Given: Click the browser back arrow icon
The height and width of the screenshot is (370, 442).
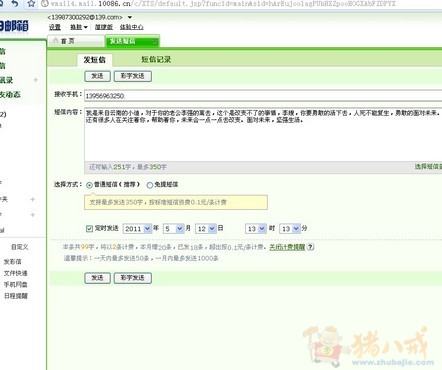Looking at the screenshot, I should click(x=14, y=4).
